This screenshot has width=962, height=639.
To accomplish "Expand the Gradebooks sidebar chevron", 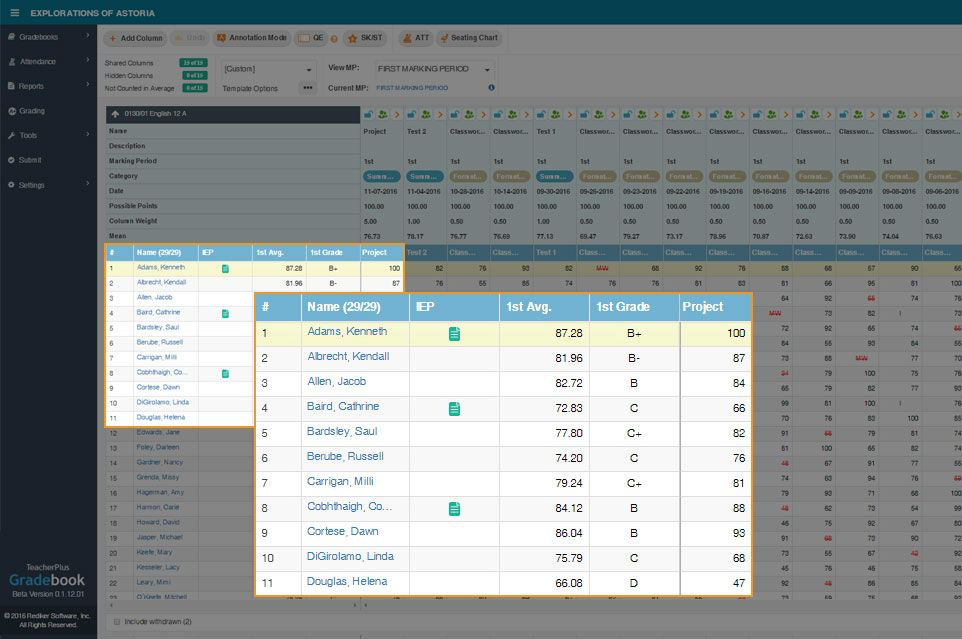I will 88,36.
